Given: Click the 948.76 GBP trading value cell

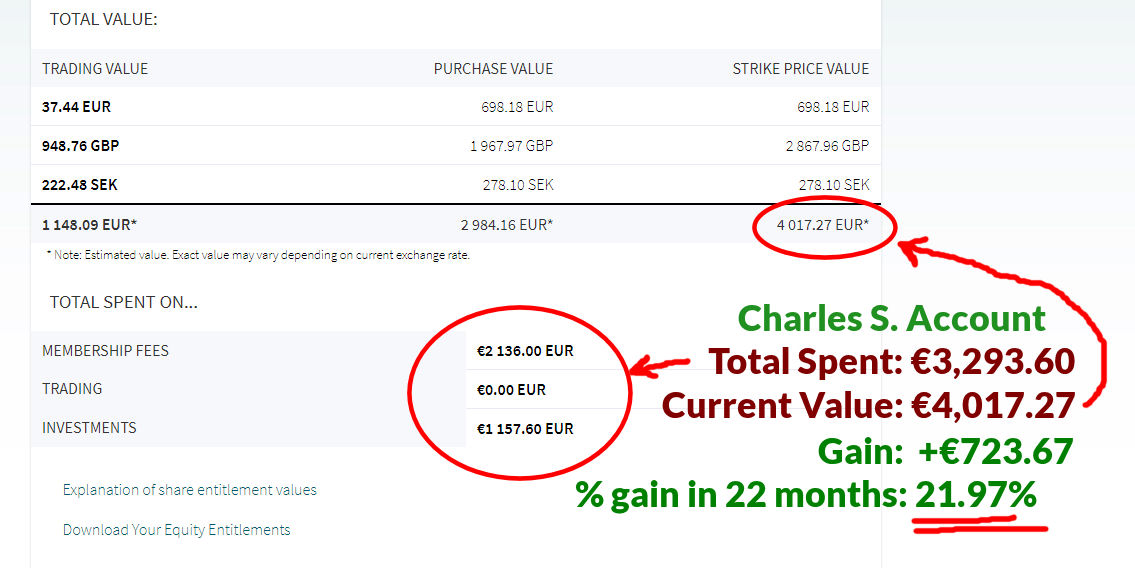Looking at the screenshot, I should pos(80,145).
